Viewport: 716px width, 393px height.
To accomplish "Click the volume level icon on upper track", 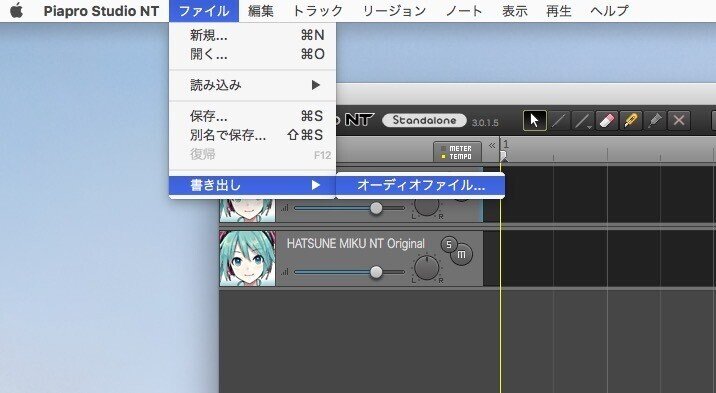I will (x=285, y=209).
